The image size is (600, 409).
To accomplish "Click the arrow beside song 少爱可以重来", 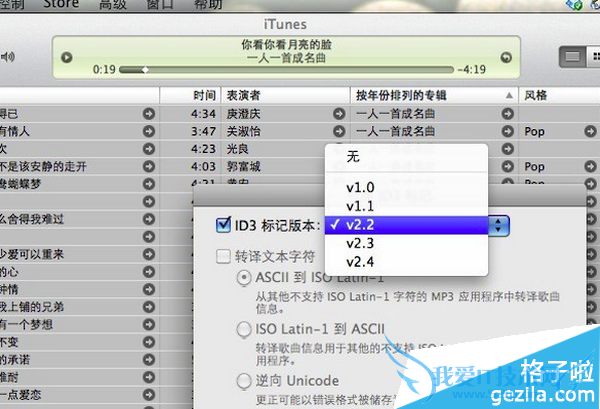I will tap(149, 254).
